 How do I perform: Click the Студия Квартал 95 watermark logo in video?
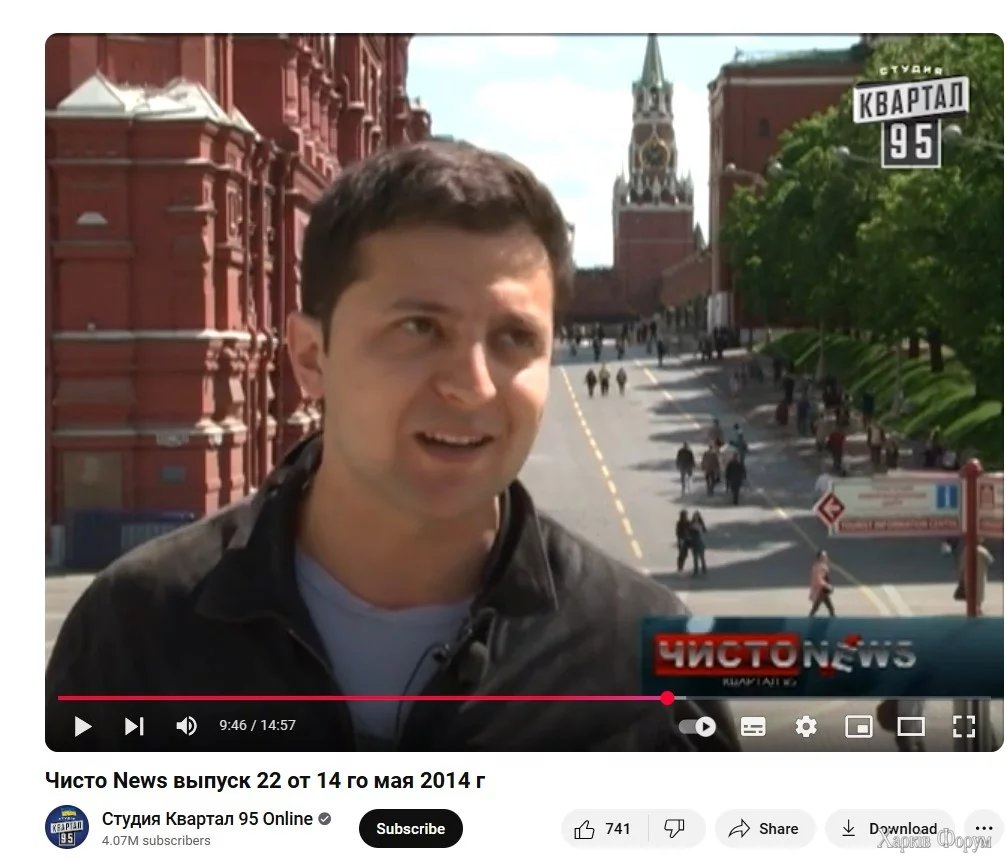coord(911,116)
